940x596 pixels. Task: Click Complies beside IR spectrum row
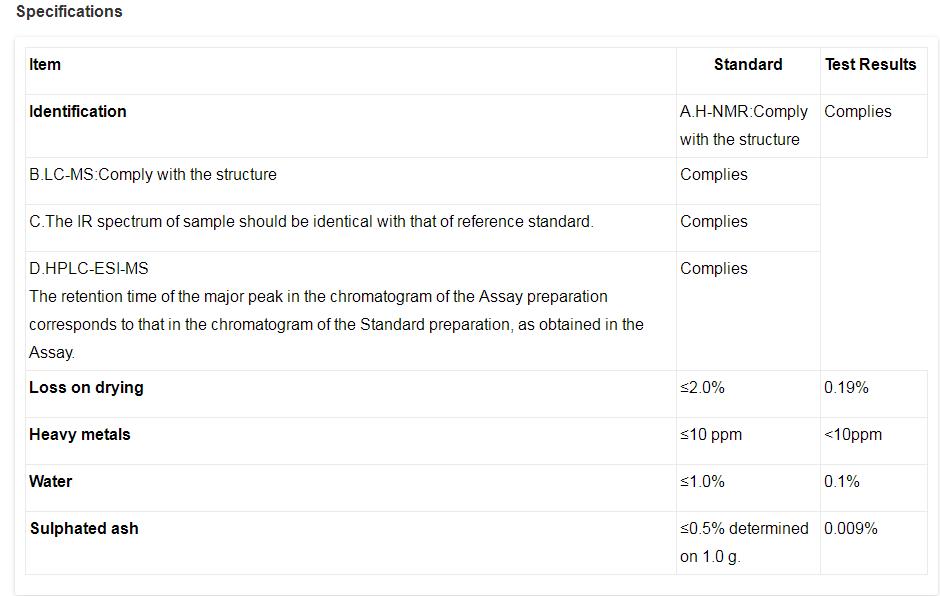coord(713,222)
